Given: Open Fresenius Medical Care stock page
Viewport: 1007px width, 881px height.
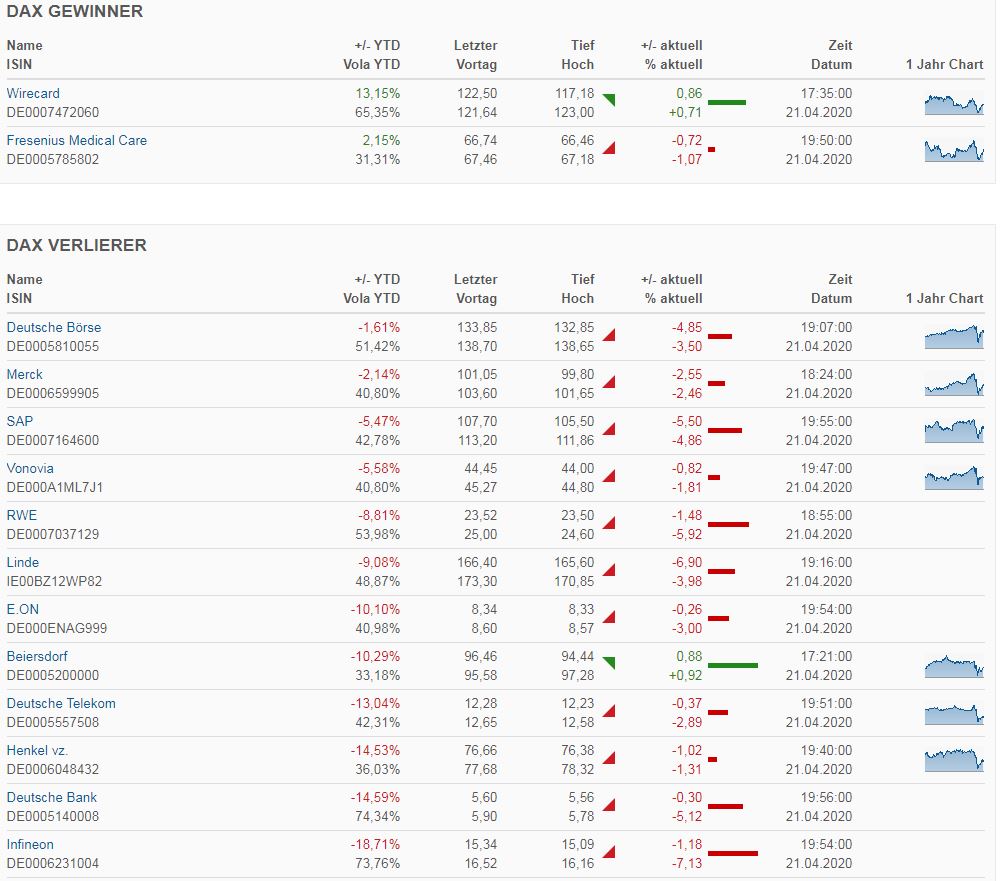Looking at the screenshot, I should 76,140.
